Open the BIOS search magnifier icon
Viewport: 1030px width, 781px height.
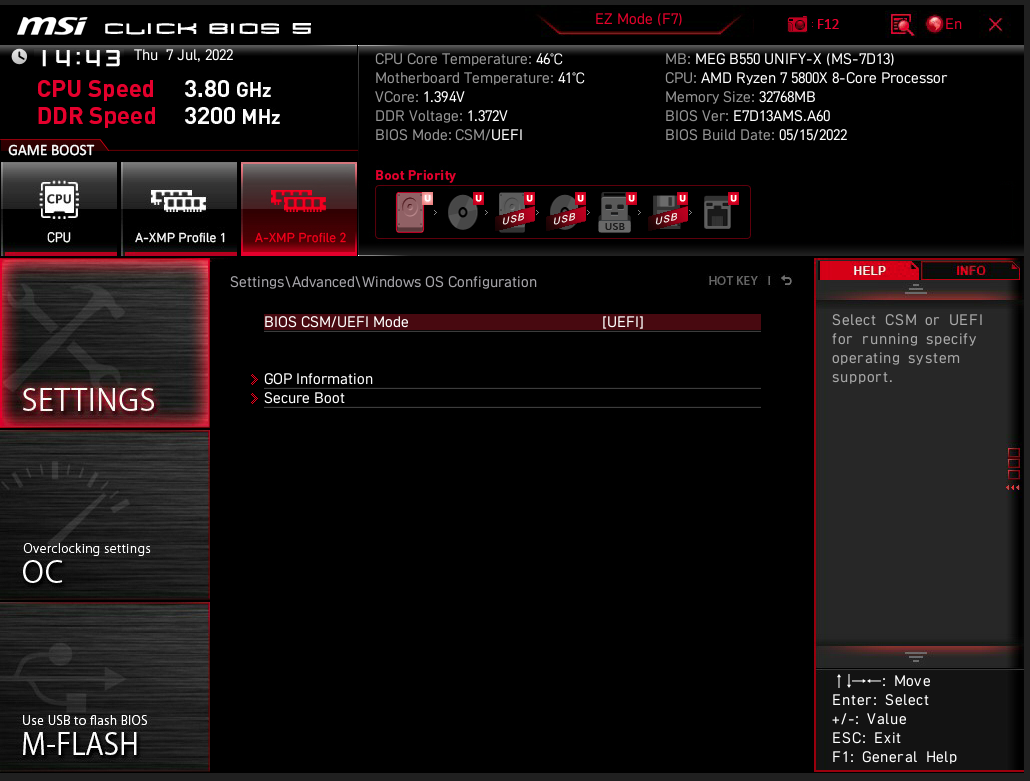click(x=902, y=25)
